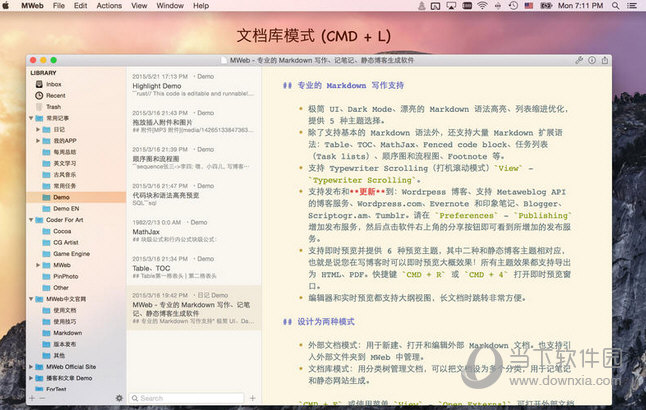
Task: Select the 古风音乐 folder
Action: click(x=64, y=175)
